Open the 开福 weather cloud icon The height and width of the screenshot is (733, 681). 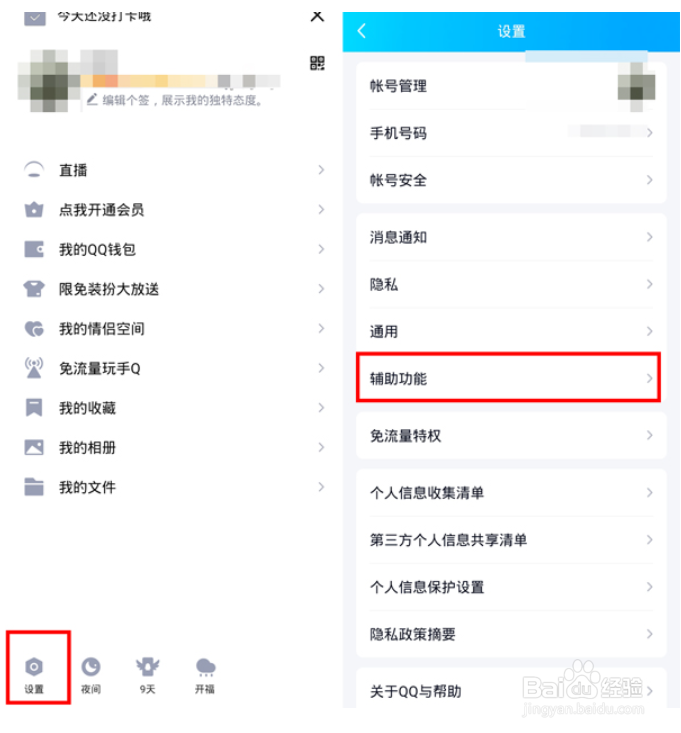tap(205, 667)
